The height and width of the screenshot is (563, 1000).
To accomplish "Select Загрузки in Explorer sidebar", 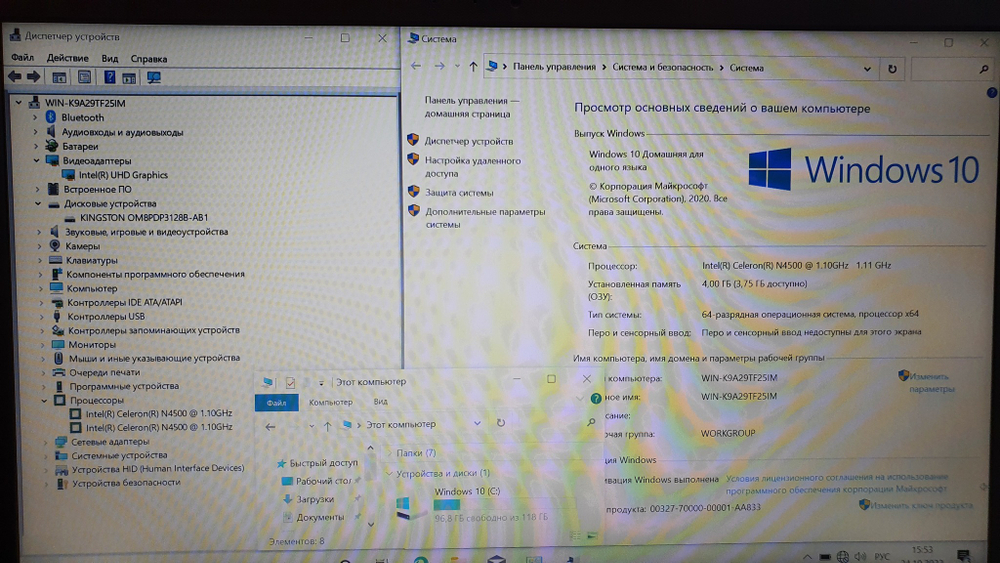I will click(x=314, y=499).
